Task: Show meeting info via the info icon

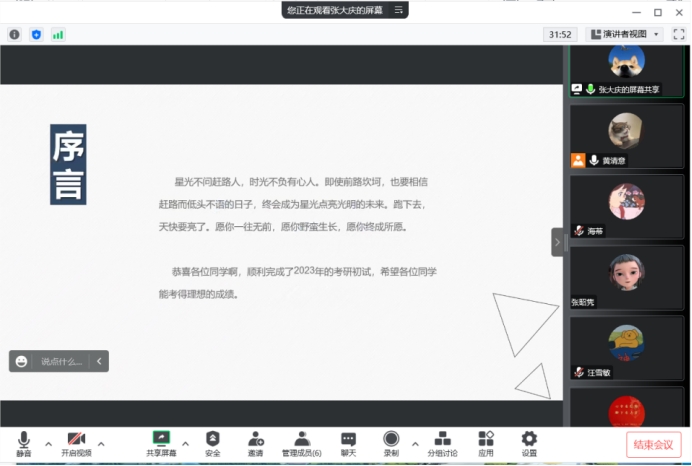Action: coord(15,34)
